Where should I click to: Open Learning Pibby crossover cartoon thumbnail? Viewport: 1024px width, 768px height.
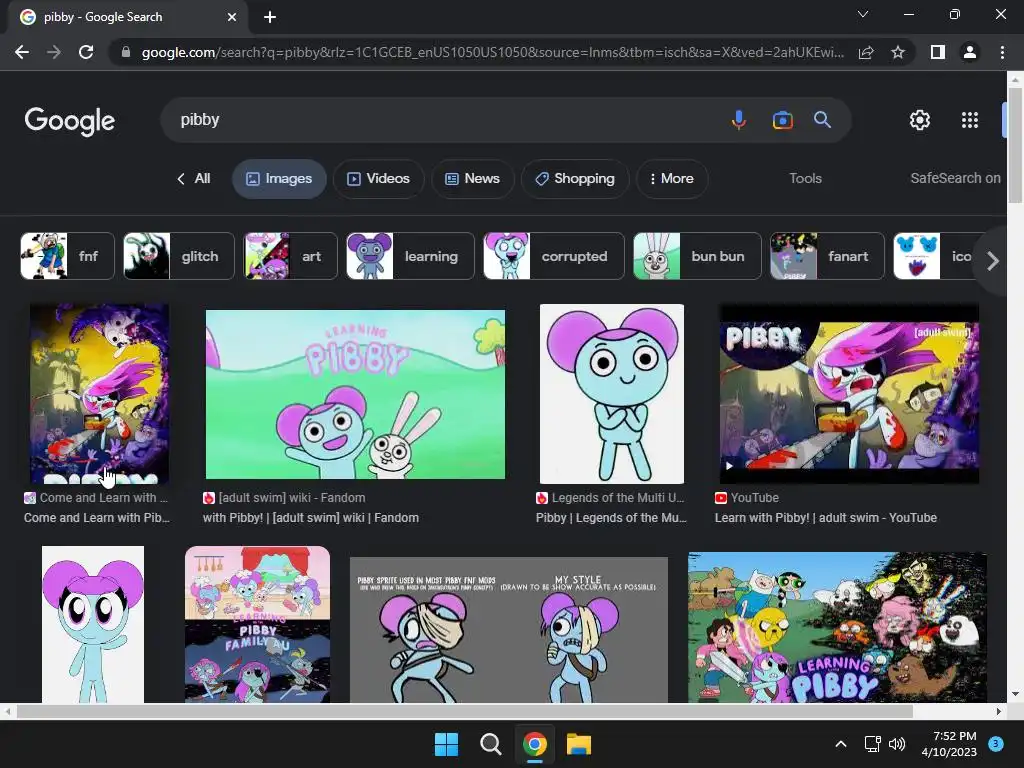[x=837, y=627]
